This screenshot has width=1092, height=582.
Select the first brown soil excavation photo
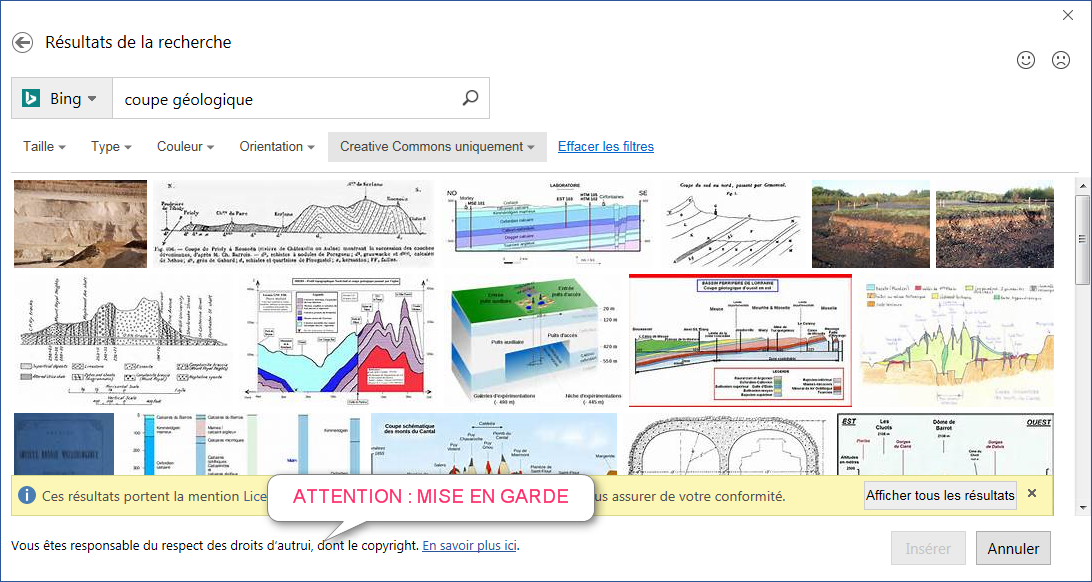[871, 223]
